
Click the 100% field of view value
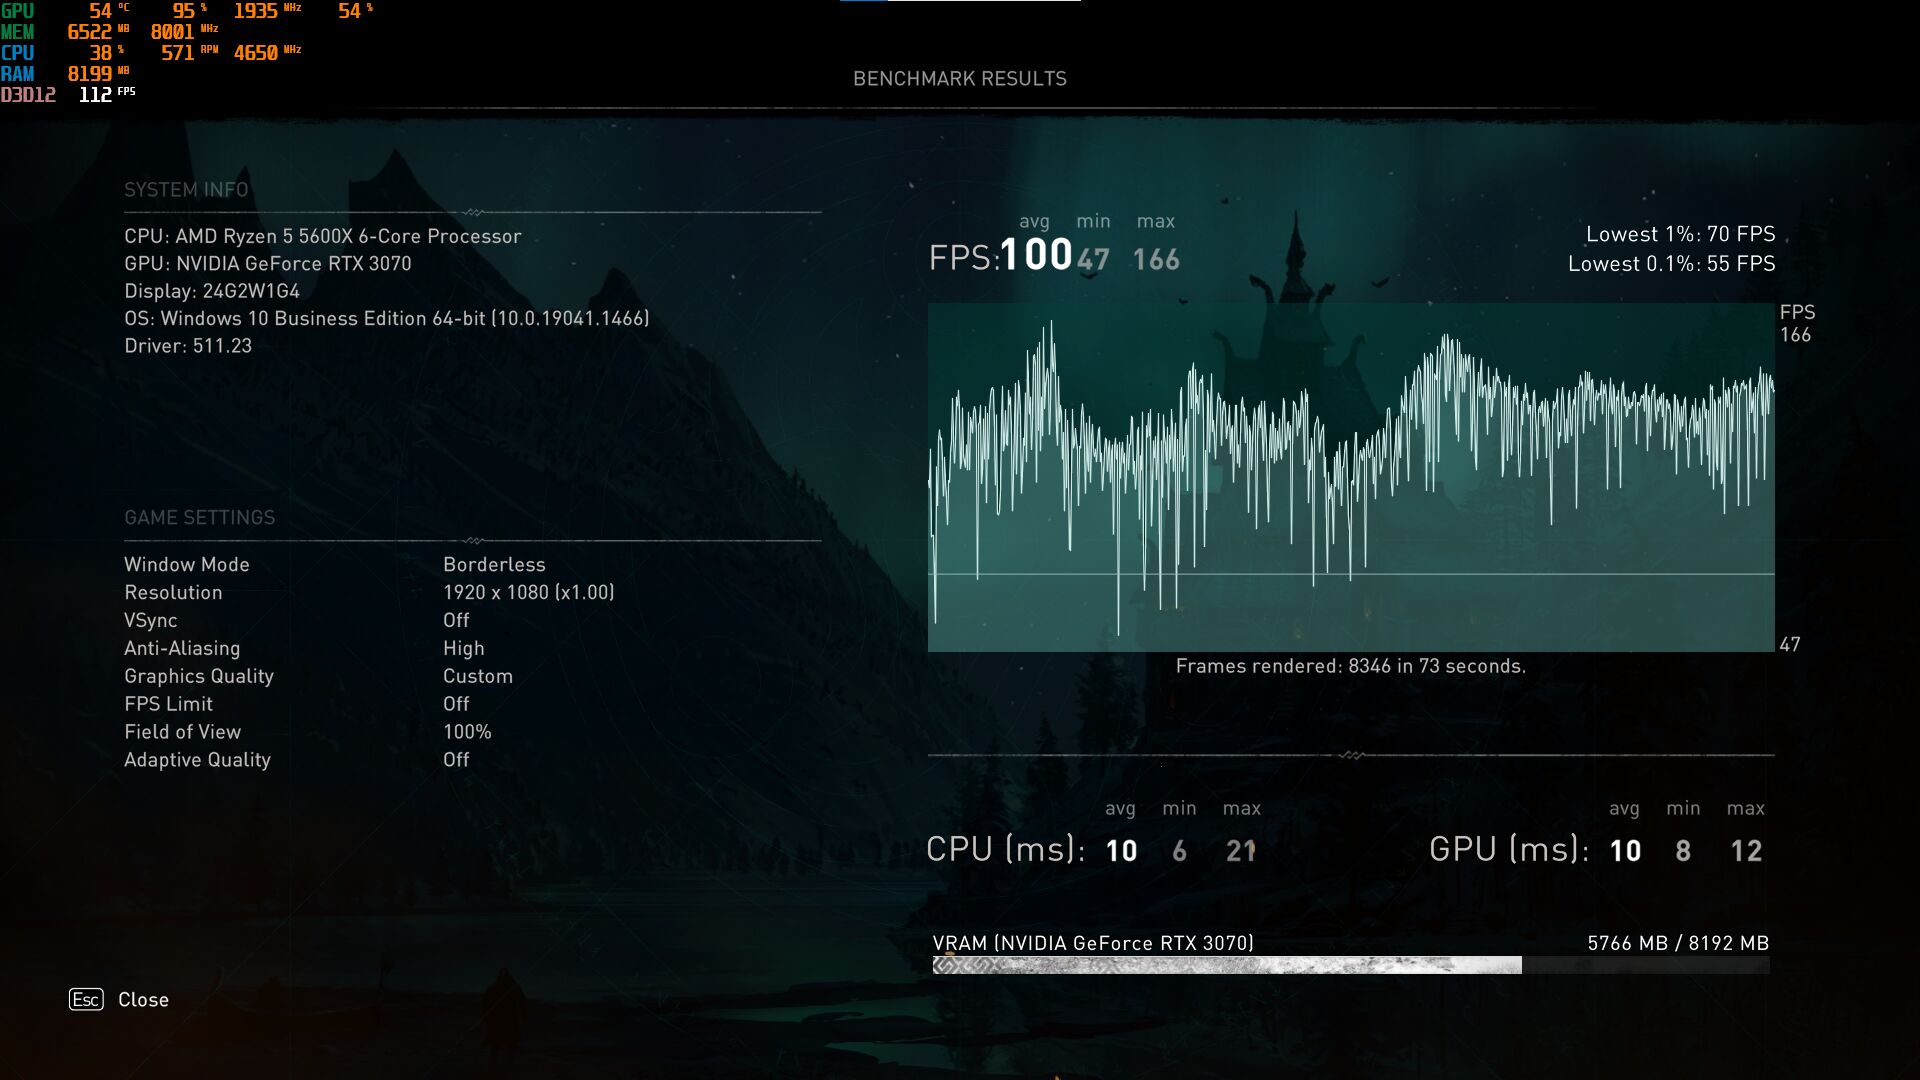467,732
